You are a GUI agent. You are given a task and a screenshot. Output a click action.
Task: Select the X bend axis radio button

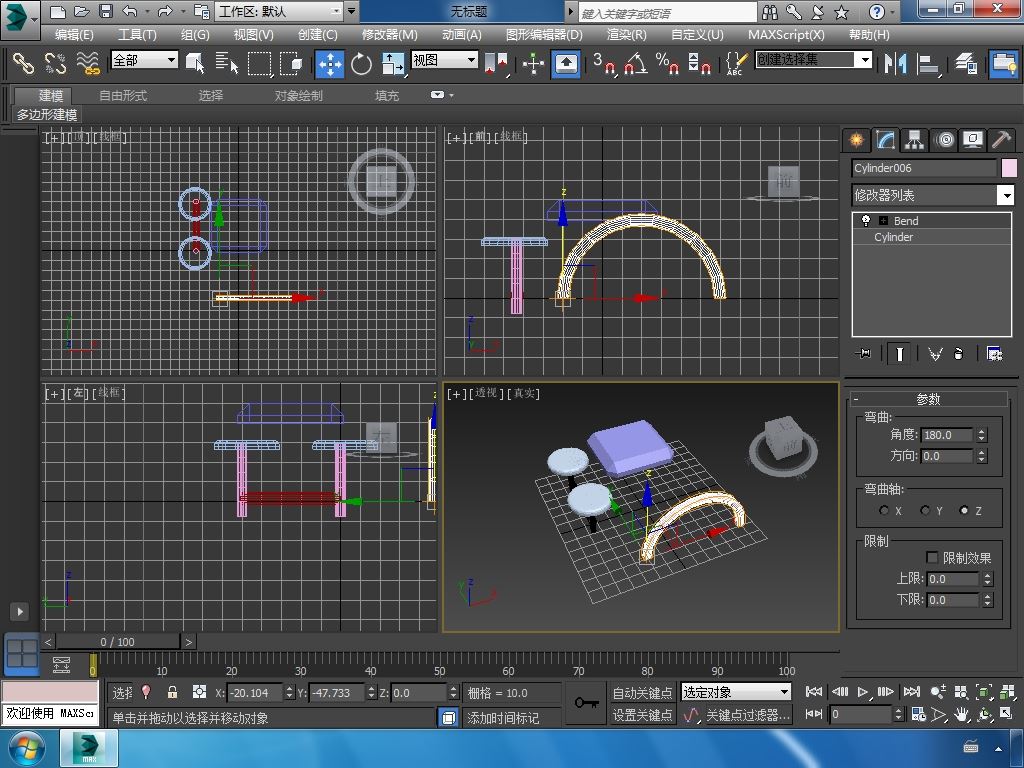pyautogui.click(x=884, y=511)
